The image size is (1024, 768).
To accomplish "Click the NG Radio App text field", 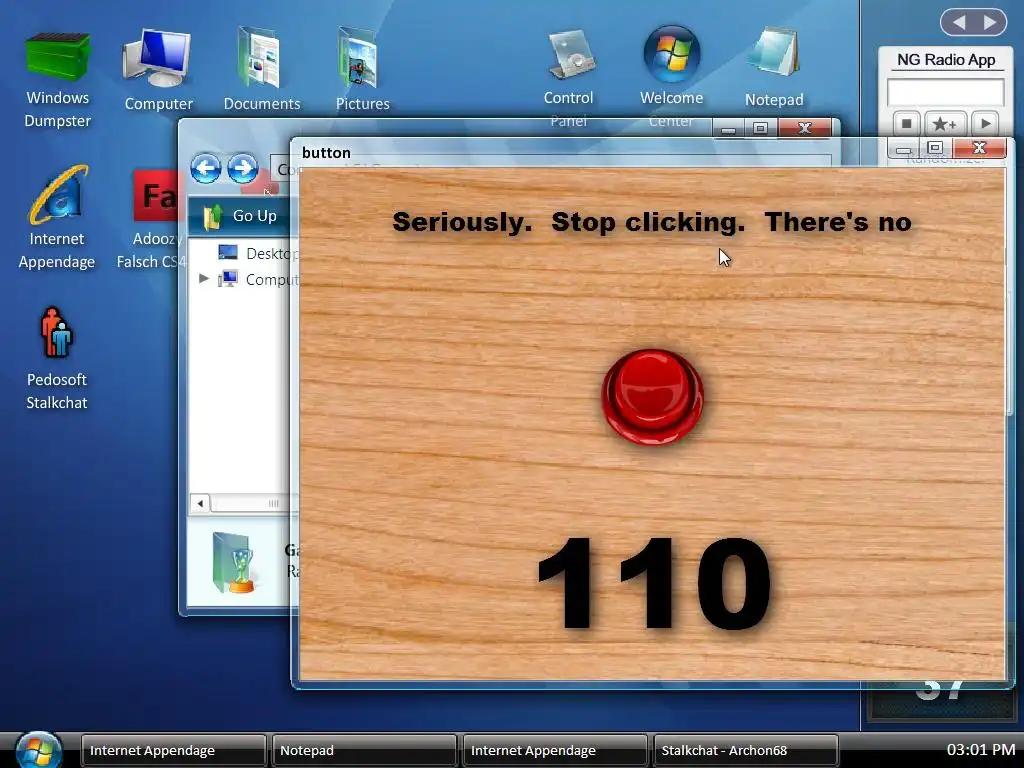I will [946, 92].
